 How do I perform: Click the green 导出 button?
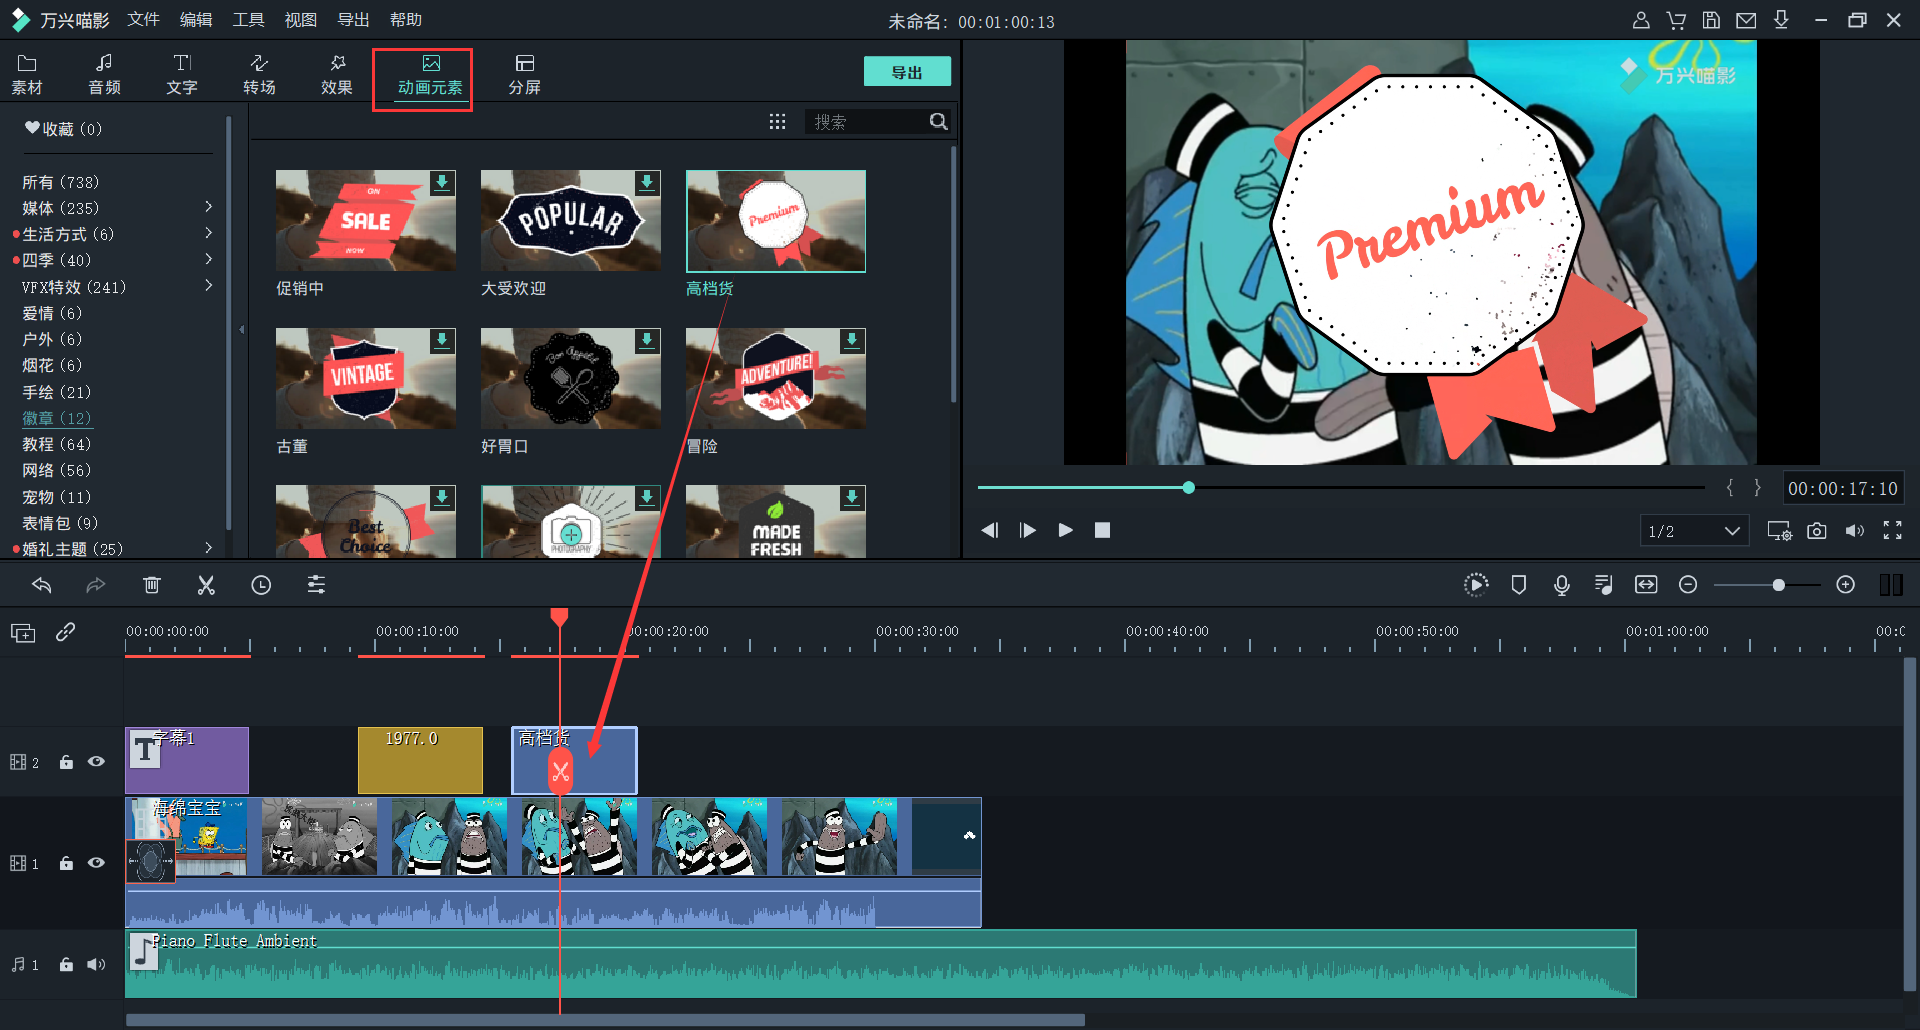[x=906, y=72]
